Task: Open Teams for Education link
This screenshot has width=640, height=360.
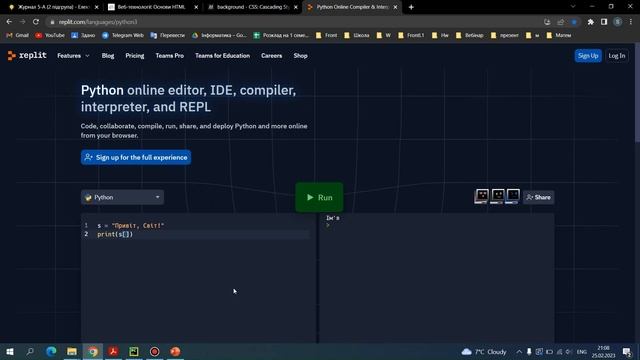Action: tap(222, 56)
